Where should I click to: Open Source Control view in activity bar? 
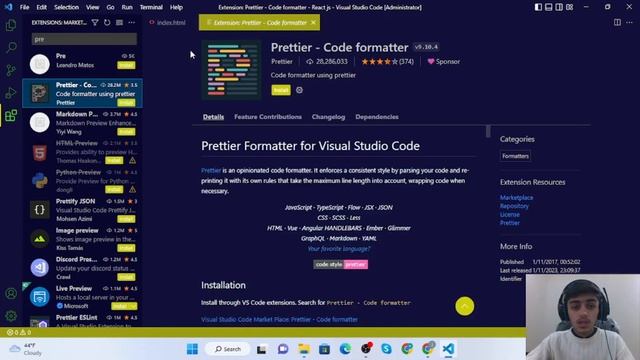(x=11, y=70)
